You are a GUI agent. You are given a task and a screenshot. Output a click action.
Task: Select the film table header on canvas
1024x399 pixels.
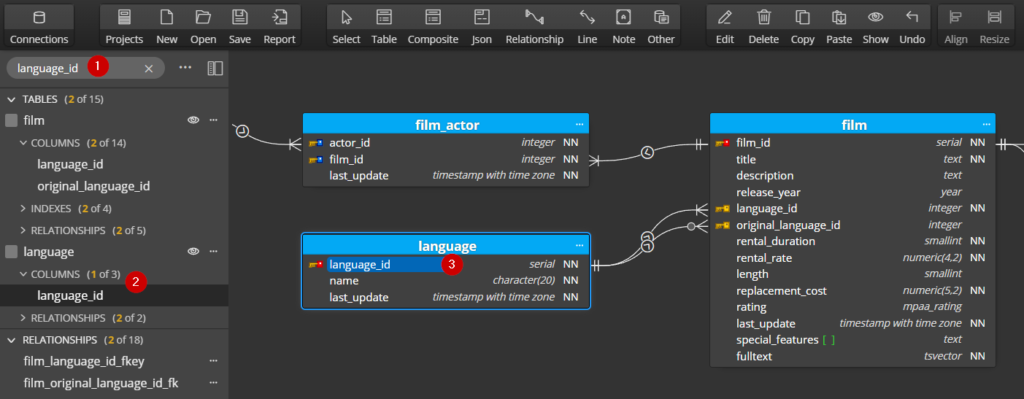pyautogui.click(x=853, y=124)
